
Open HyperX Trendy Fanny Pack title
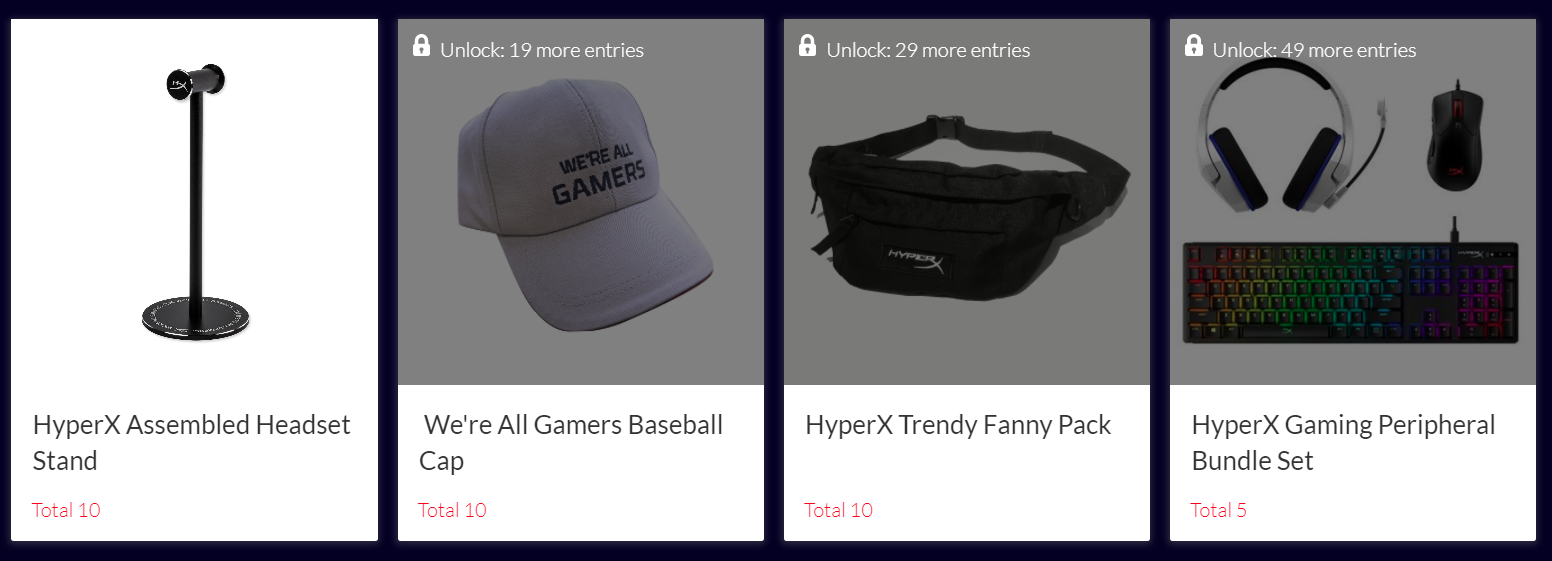pyautogui.click(x=958, y=425)
